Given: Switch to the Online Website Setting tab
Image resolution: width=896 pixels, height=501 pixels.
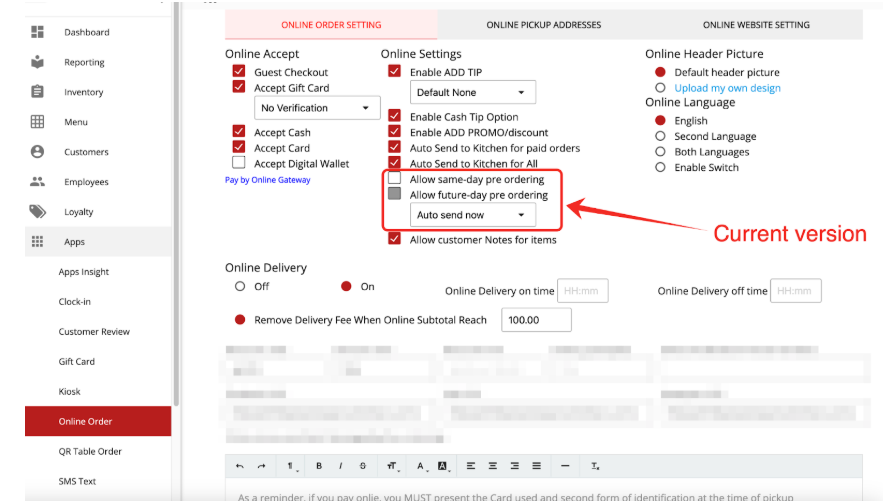Looking at the screenshot, I should (x=756, y=25).
